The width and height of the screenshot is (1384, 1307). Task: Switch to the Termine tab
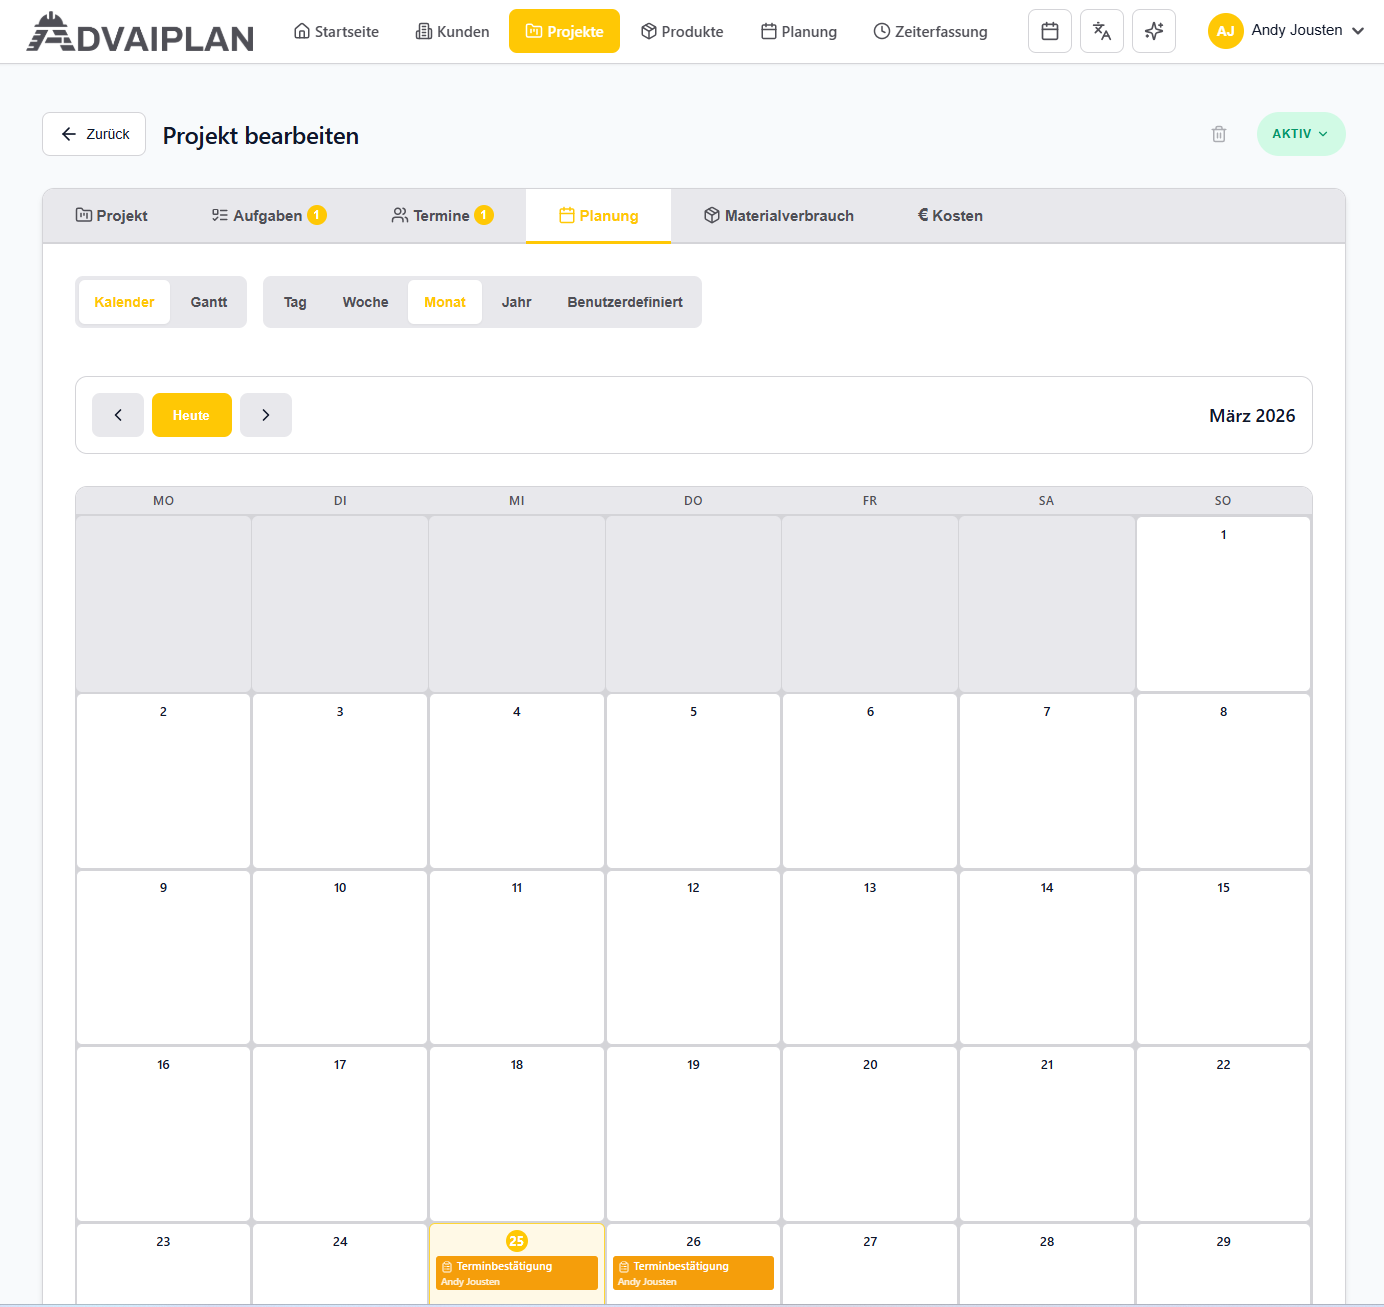441,215
